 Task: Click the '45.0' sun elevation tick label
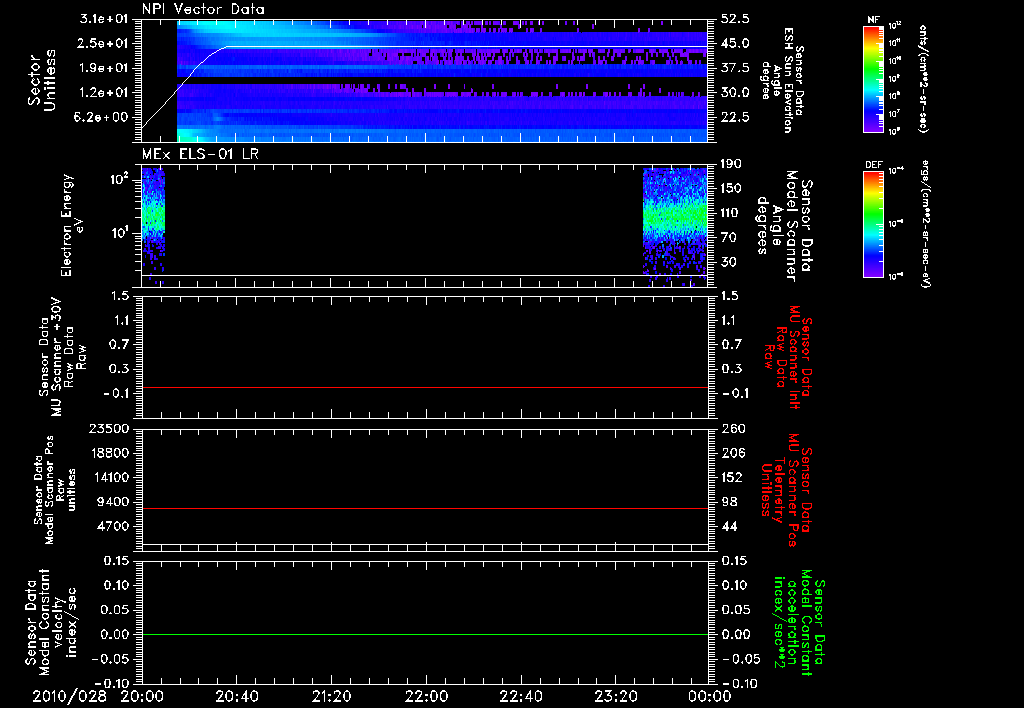click(735, 43)
